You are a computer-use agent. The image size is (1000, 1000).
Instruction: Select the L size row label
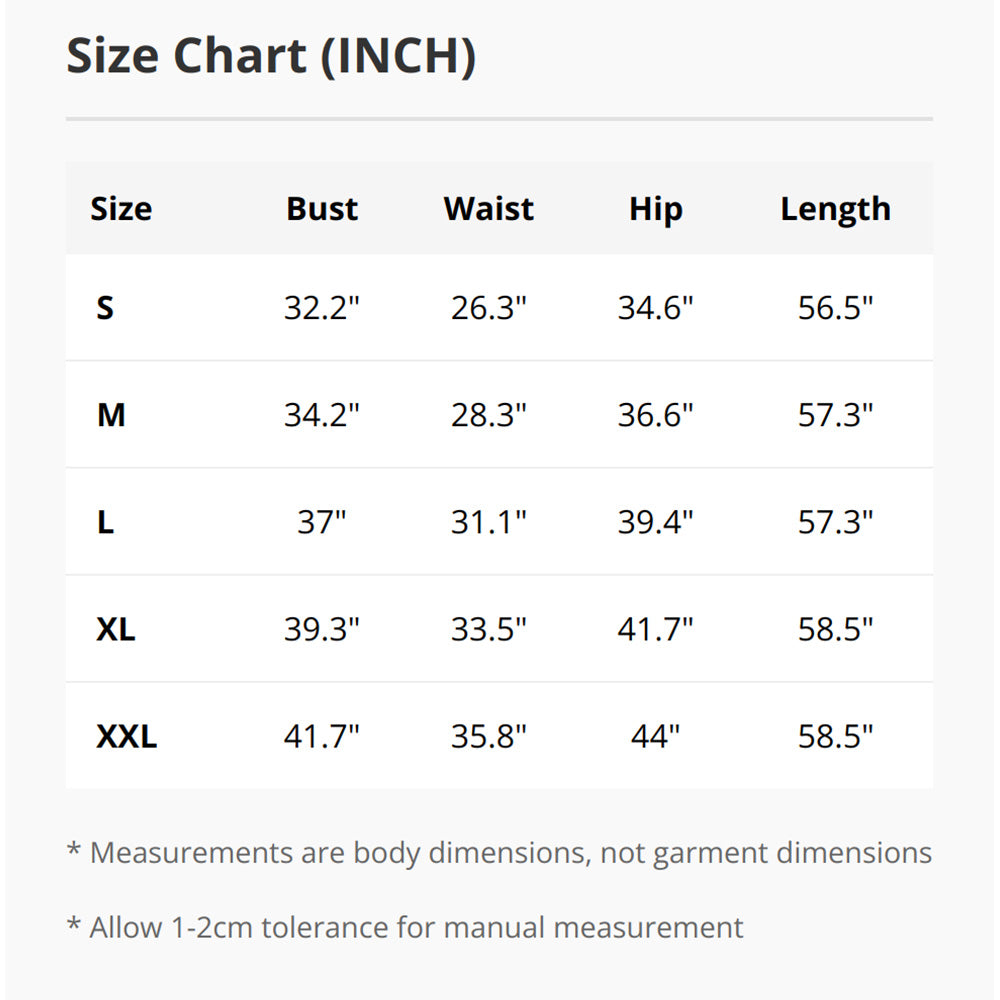tap(105, 522)
